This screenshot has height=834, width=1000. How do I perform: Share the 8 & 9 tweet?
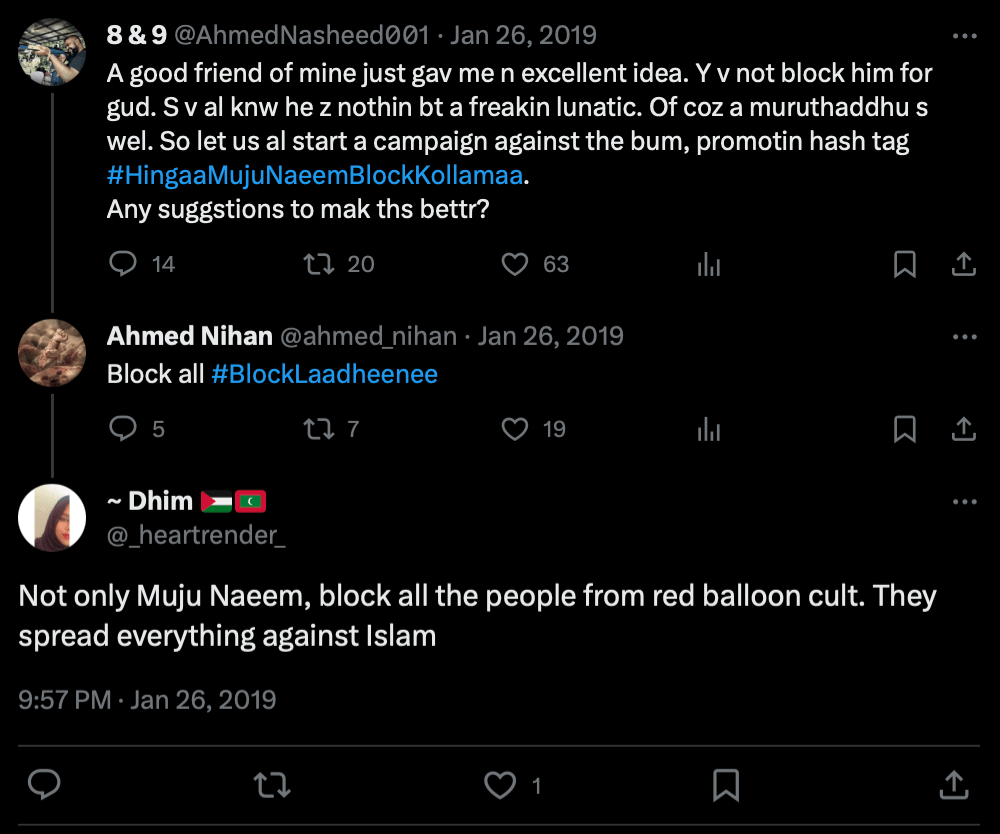click(963, 264)
